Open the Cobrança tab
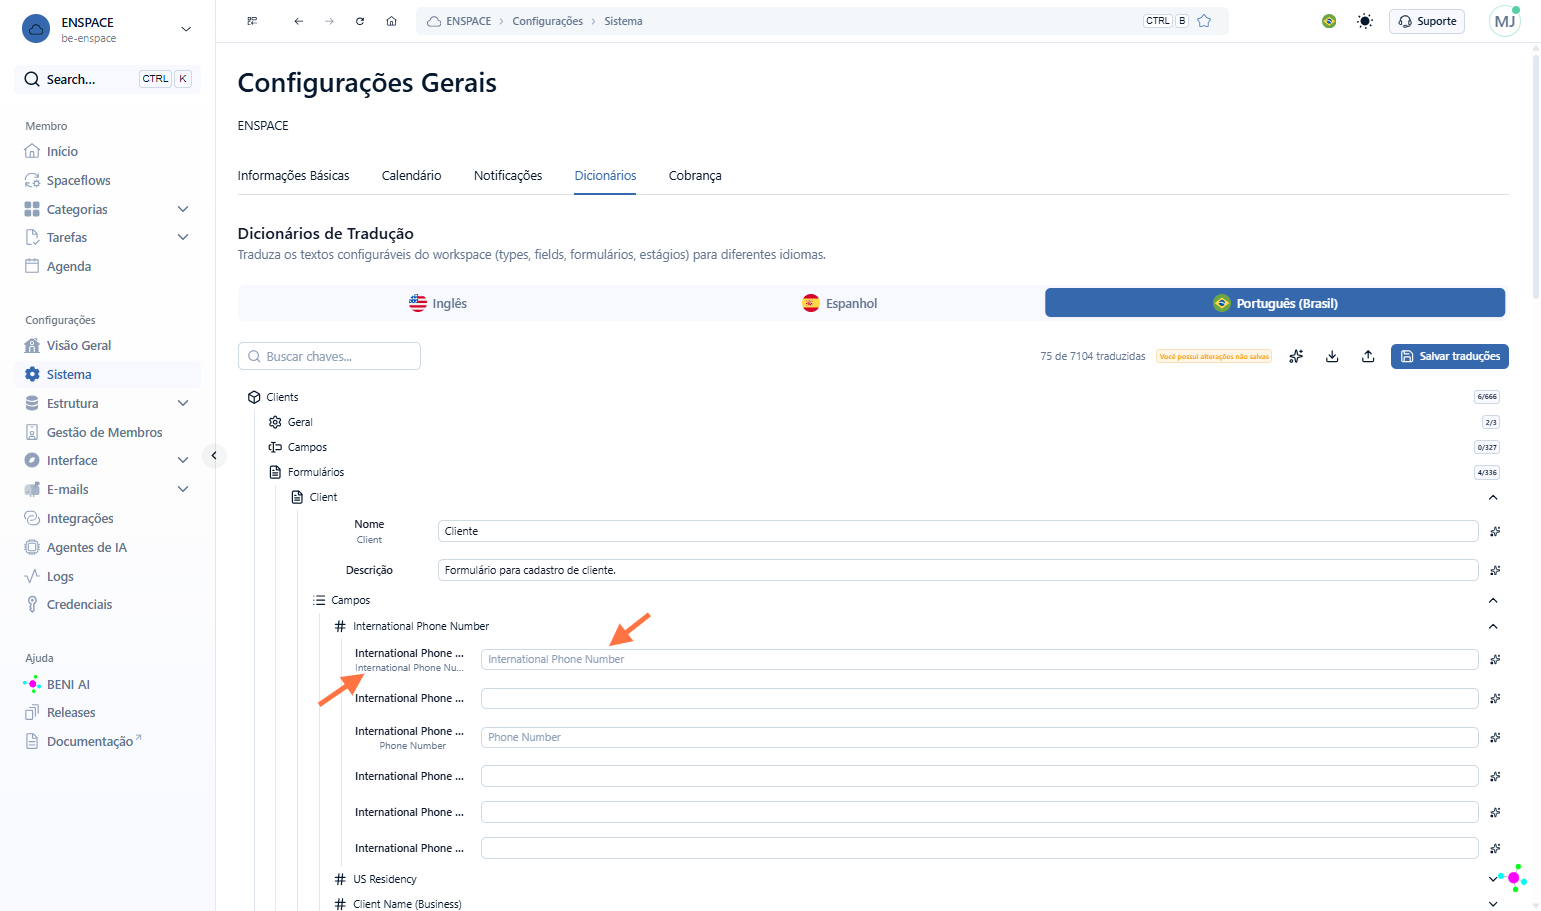Screen dimensions: 1541x911 (695, 175)
